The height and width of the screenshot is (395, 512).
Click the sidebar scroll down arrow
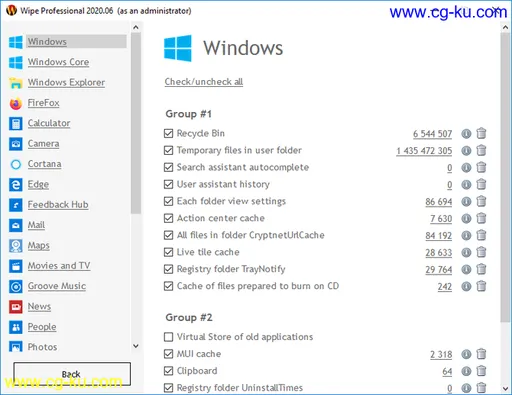136,346
